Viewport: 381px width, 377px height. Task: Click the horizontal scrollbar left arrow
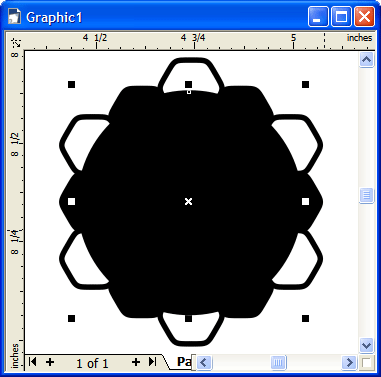(204, 362)
